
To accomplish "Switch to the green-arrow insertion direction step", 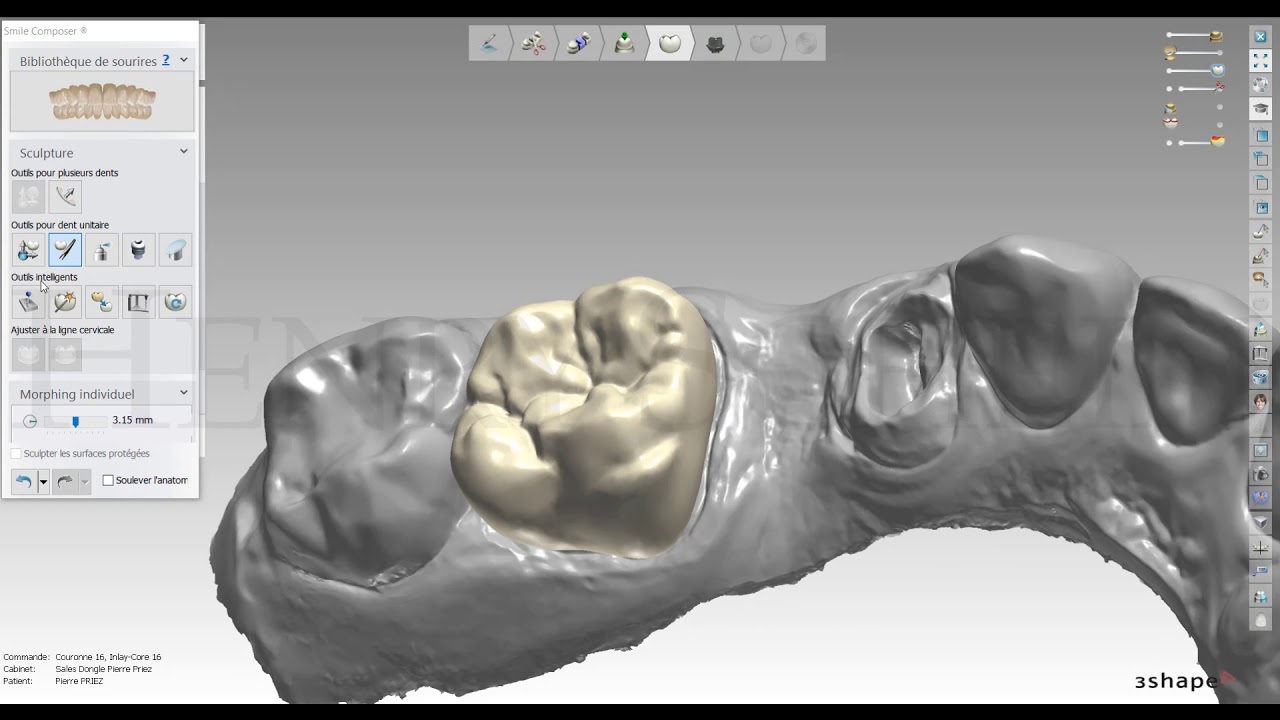I will tap(624, 44).
